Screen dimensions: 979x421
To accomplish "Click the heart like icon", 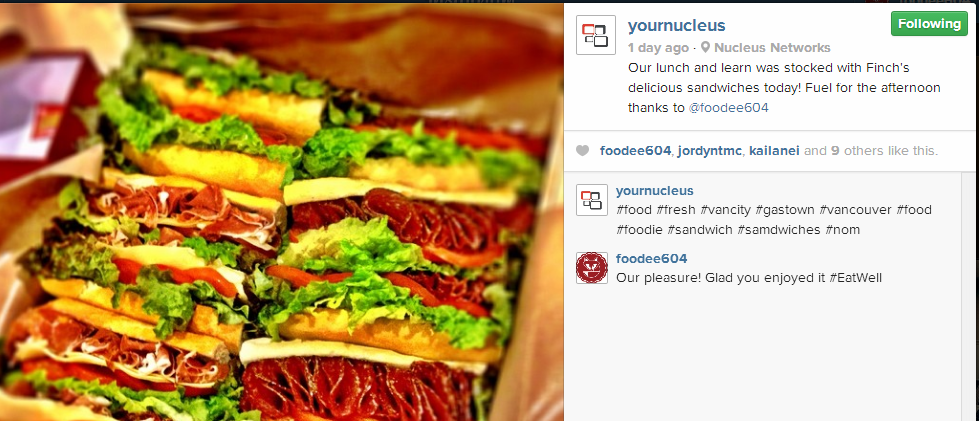I will (582, 151).
